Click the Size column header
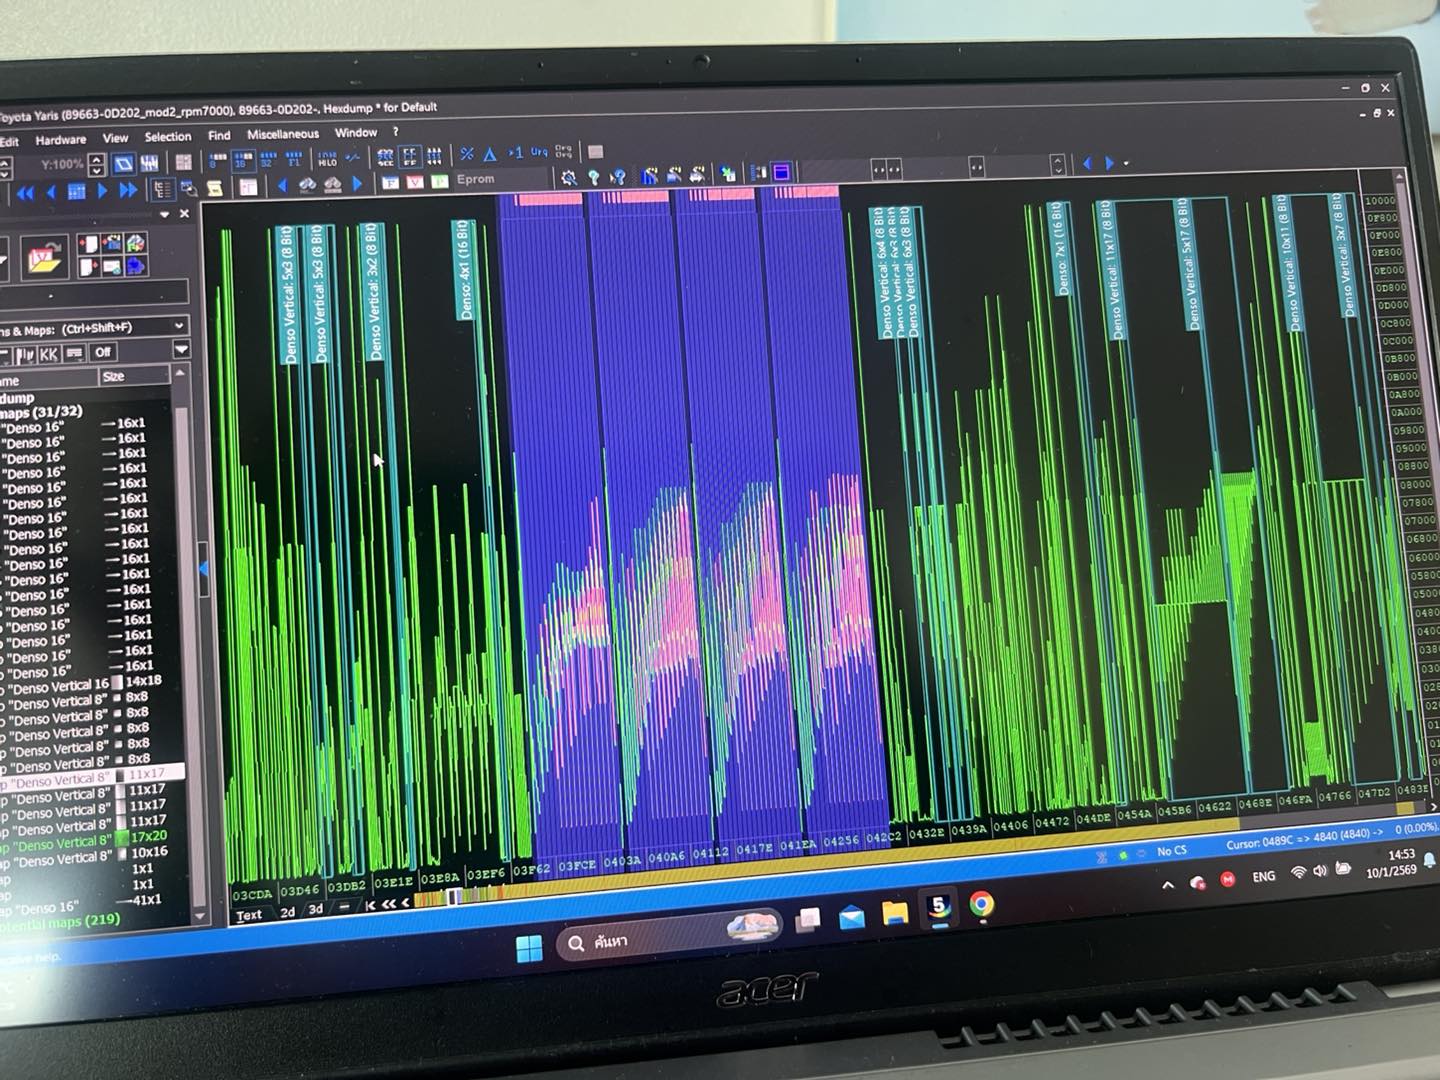This screenshot has height=1080, width=1440. tap(133, 376)
